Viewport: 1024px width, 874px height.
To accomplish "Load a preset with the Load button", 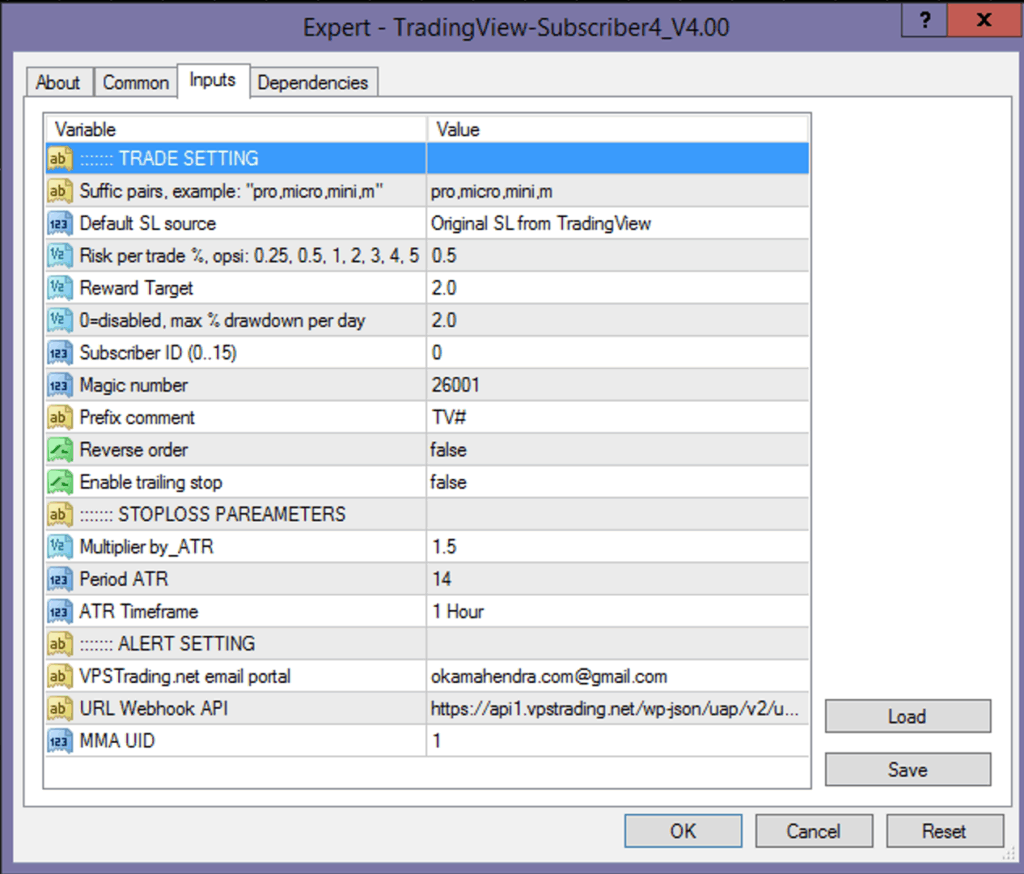I will click(908, 717).
